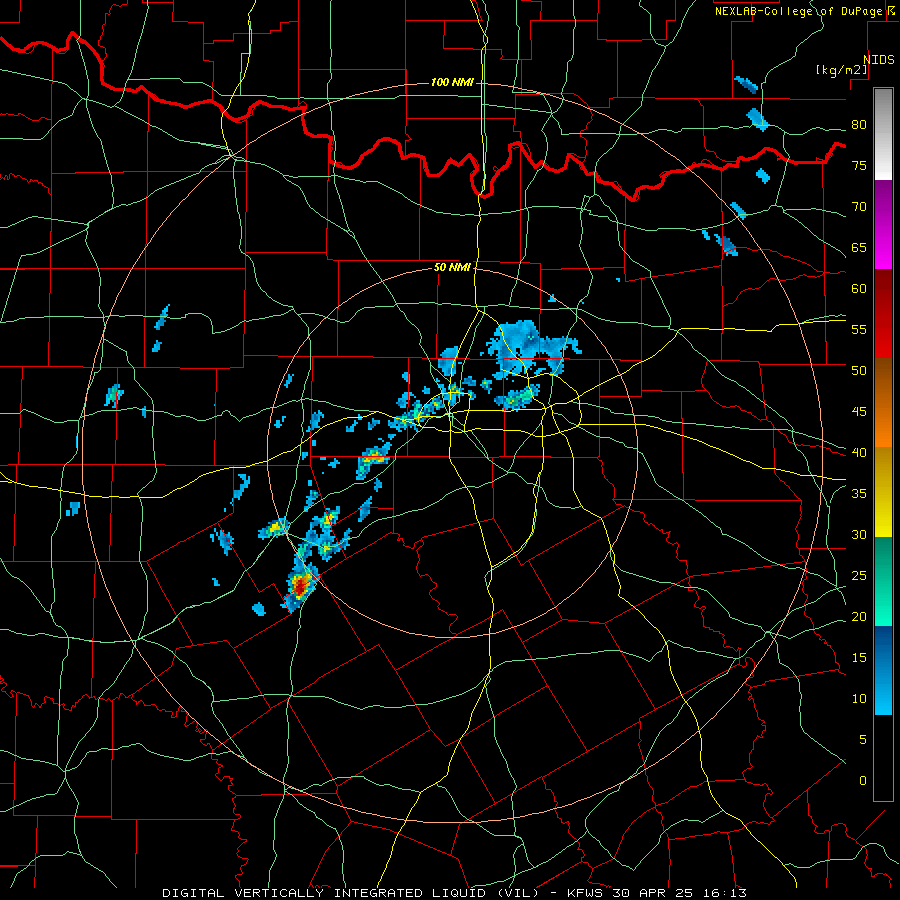This screenshot has height=900, width=900.
Task: Click the 70 value on the VIL scale
Action: point(859,207)
